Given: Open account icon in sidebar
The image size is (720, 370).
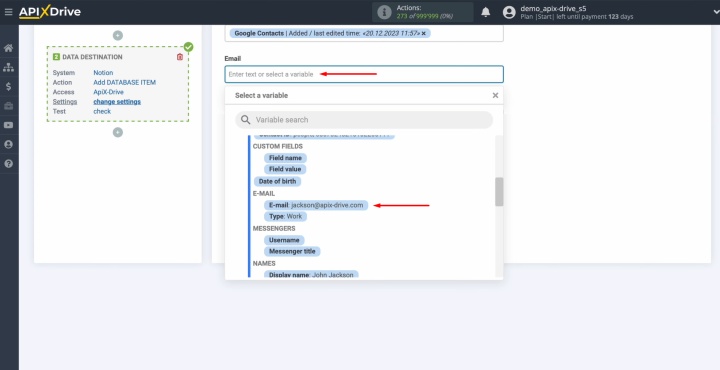Looking at the screenshot, I should [8, 145].
